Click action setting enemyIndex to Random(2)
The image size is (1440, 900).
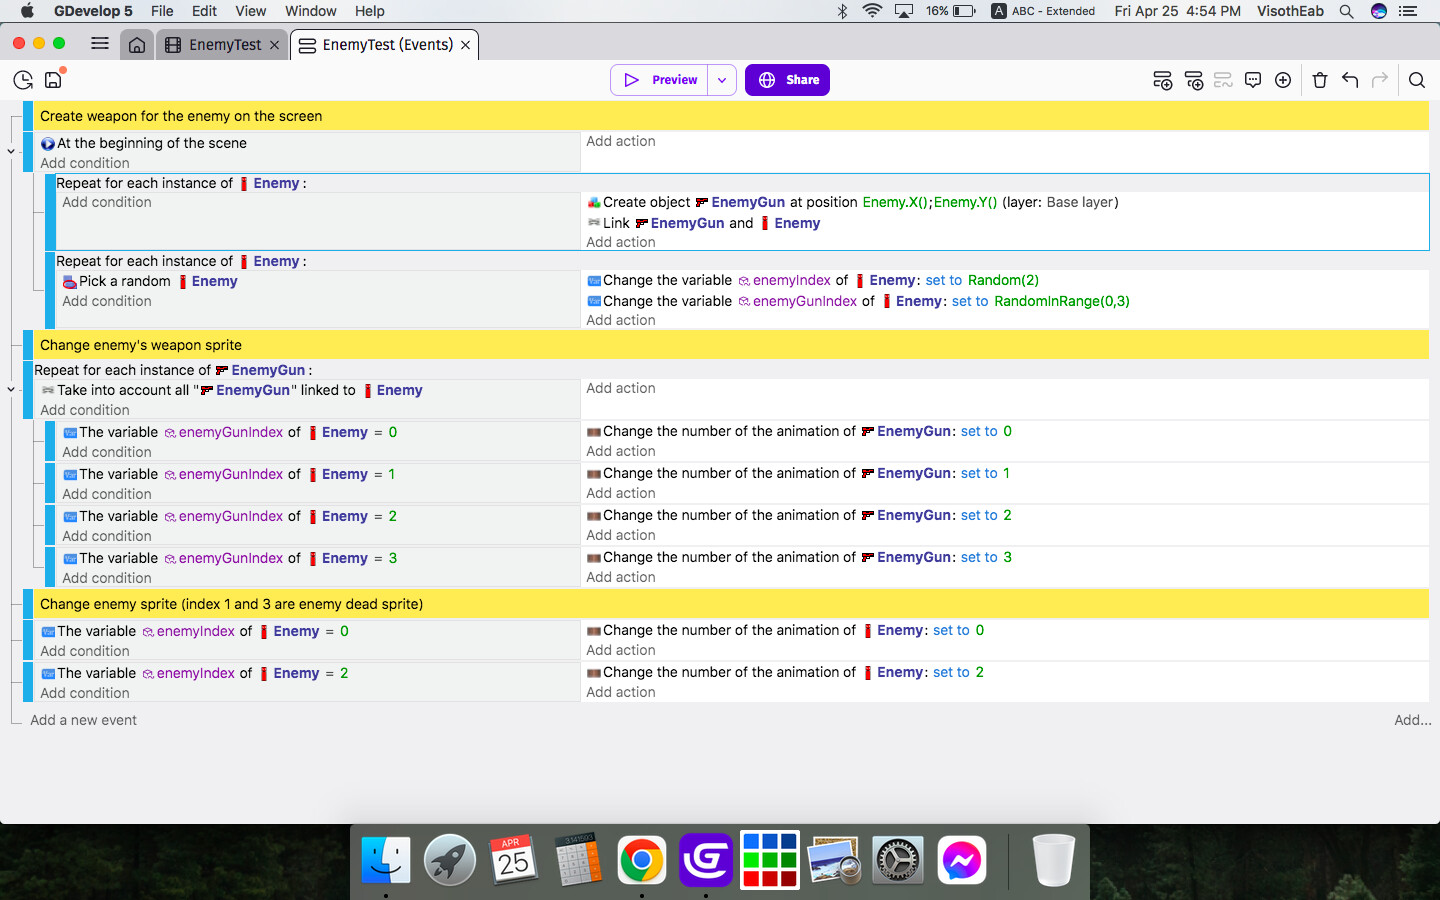click(813, 280)
